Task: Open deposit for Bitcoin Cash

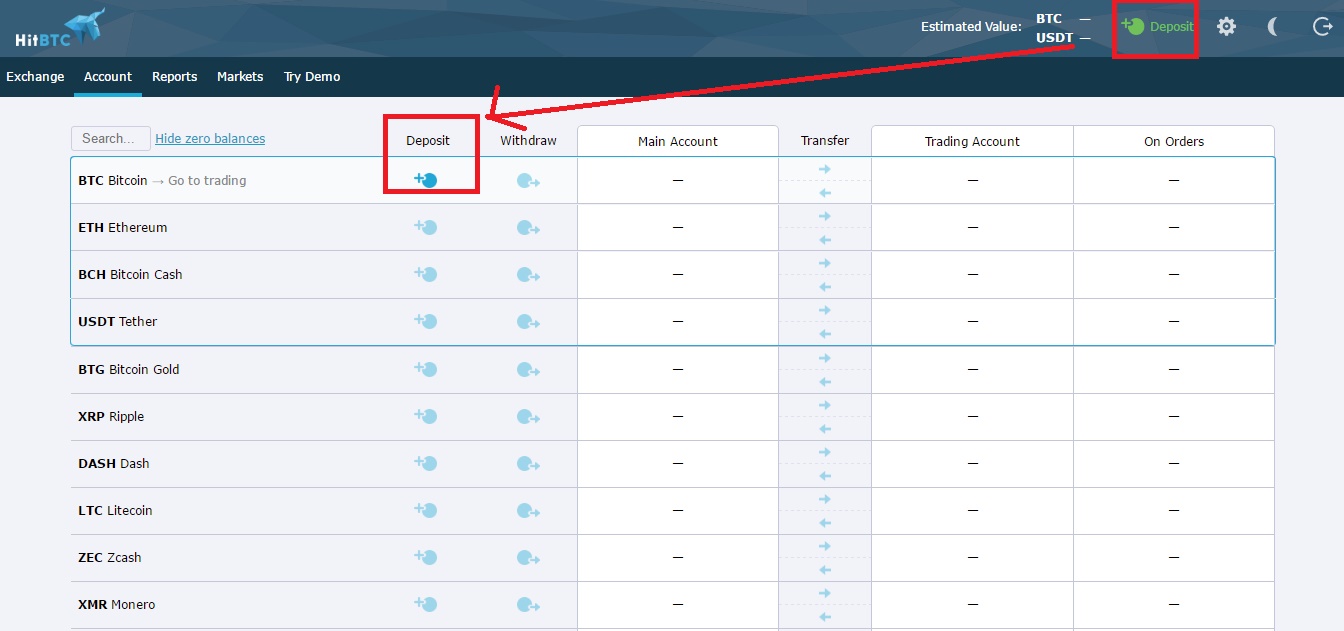Action: coord(426,274)
